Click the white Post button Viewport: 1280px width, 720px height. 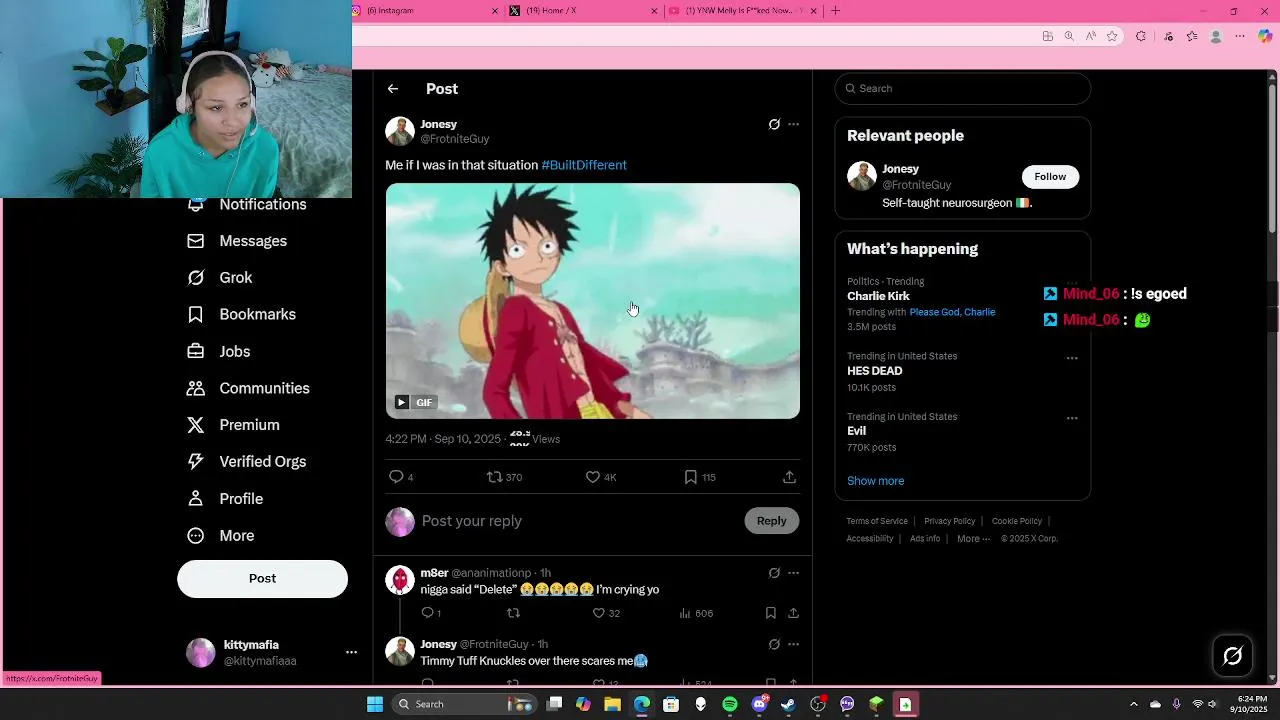(262, 579)
